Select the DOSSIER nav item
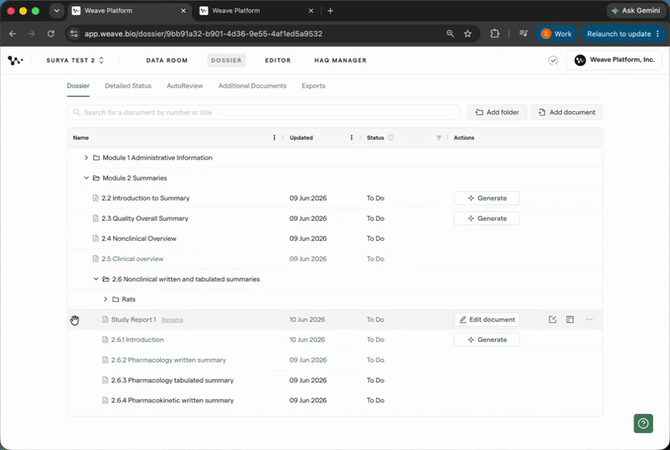 click(x=226, y=60)
